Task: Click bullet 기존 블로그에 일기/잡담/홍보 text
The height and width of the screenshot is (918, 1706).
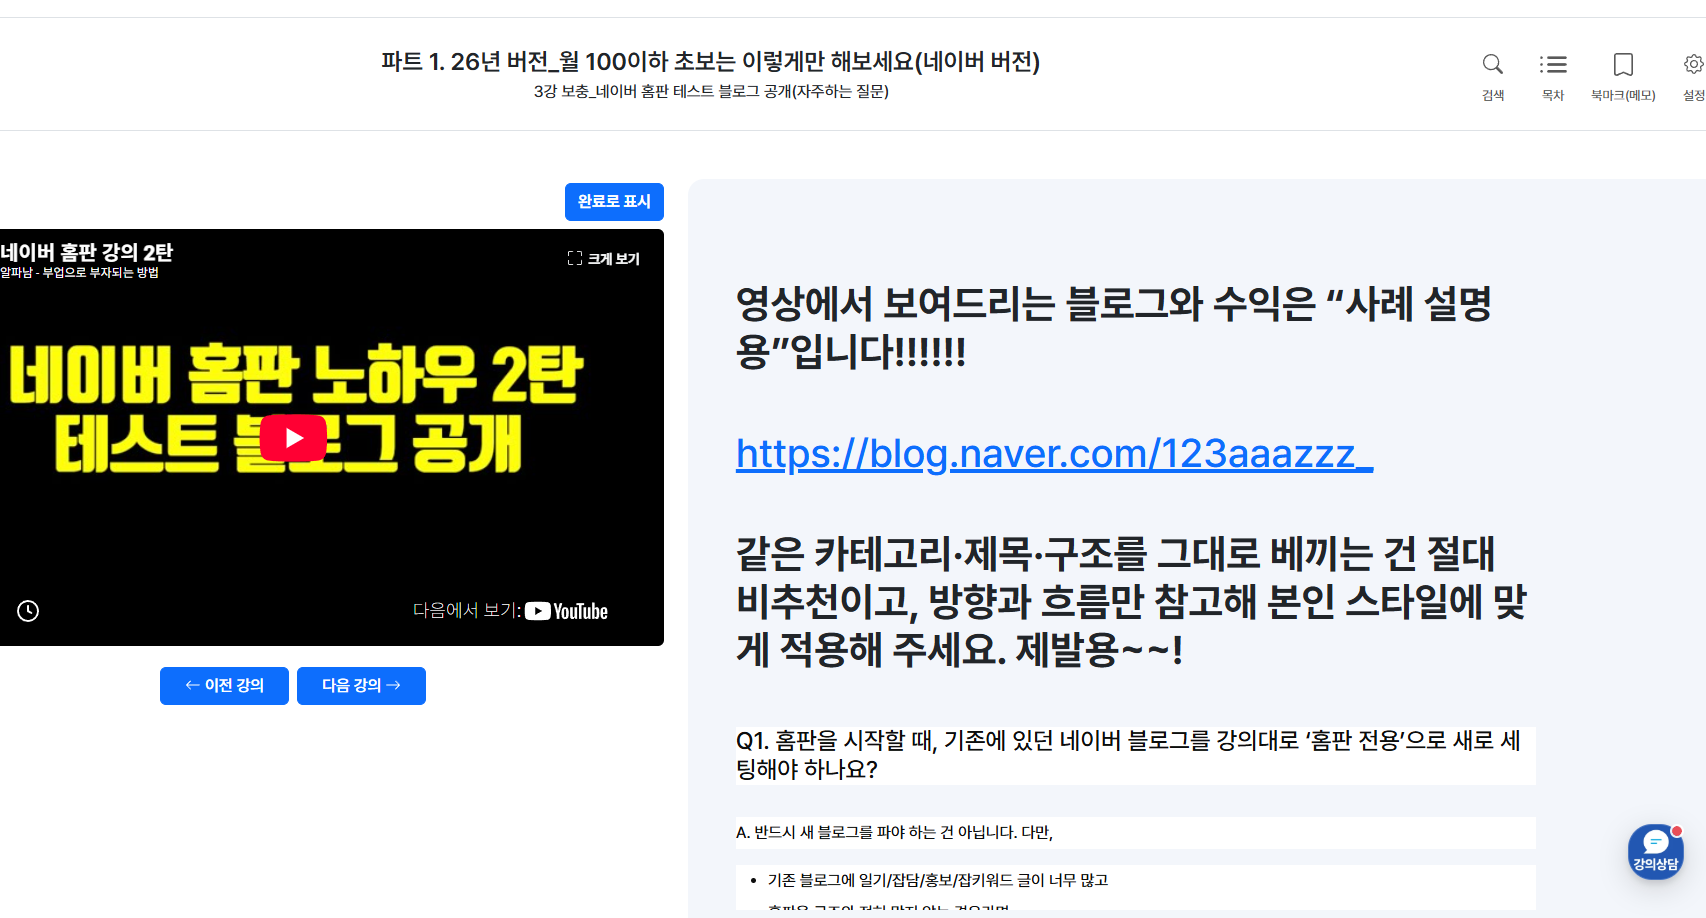Action: pyautogui.click(x=938, y=881)
